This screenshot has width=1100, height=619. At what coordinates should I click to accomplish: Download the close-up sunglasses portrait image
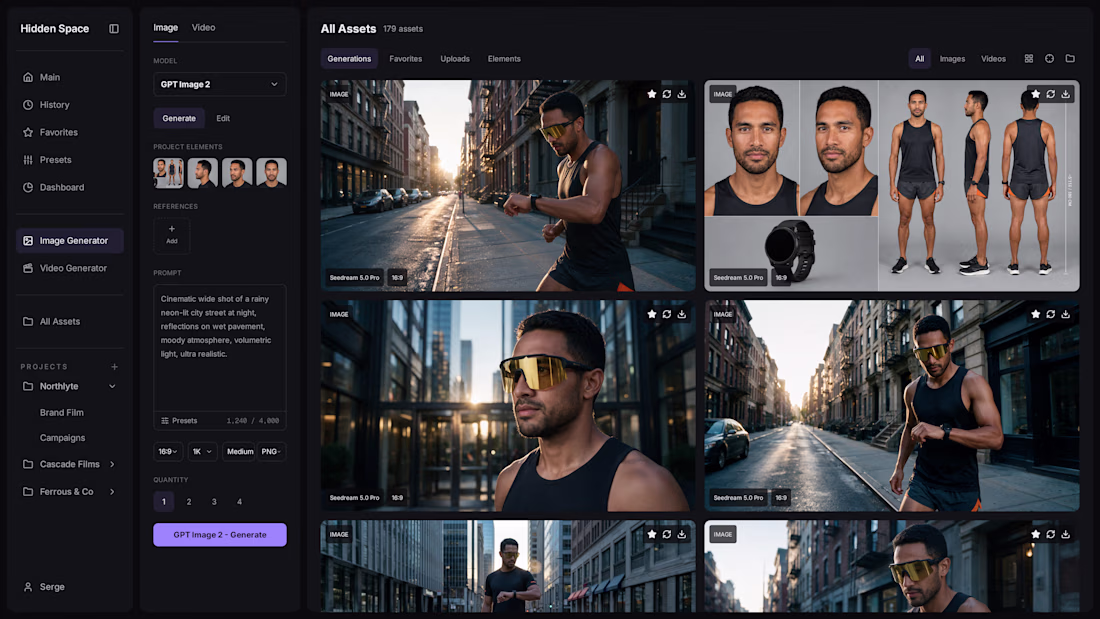click(682, 314)
